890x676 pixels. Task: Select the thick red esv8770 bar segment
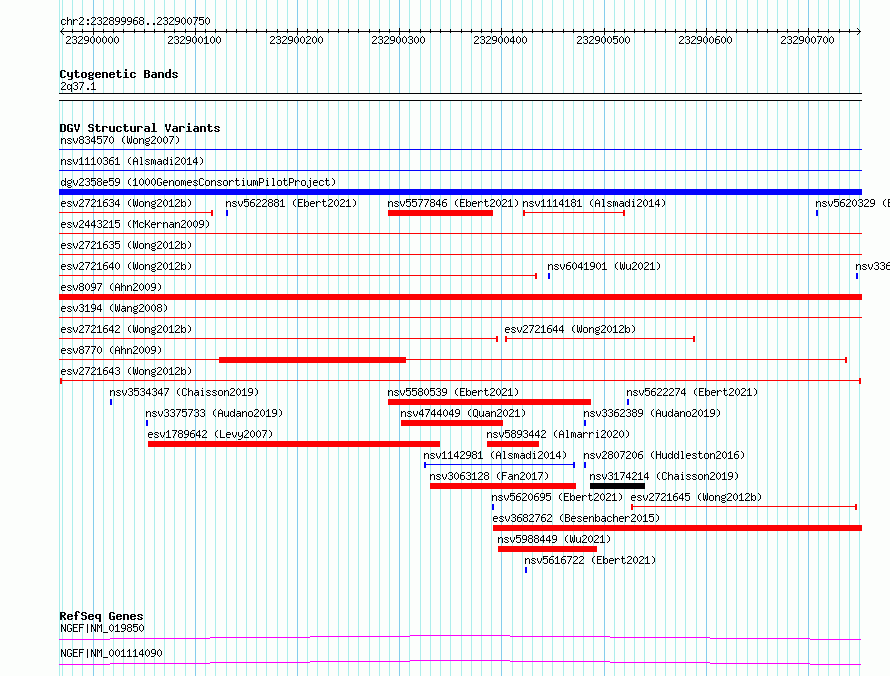pyautogui.click(x=312, y=360)
